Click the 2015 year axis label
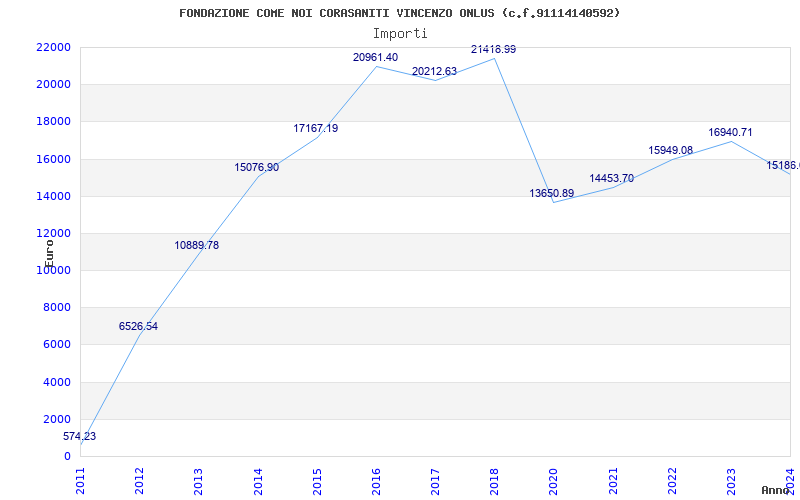The width and height of the screenshot is (800, 500). (317, 481)
